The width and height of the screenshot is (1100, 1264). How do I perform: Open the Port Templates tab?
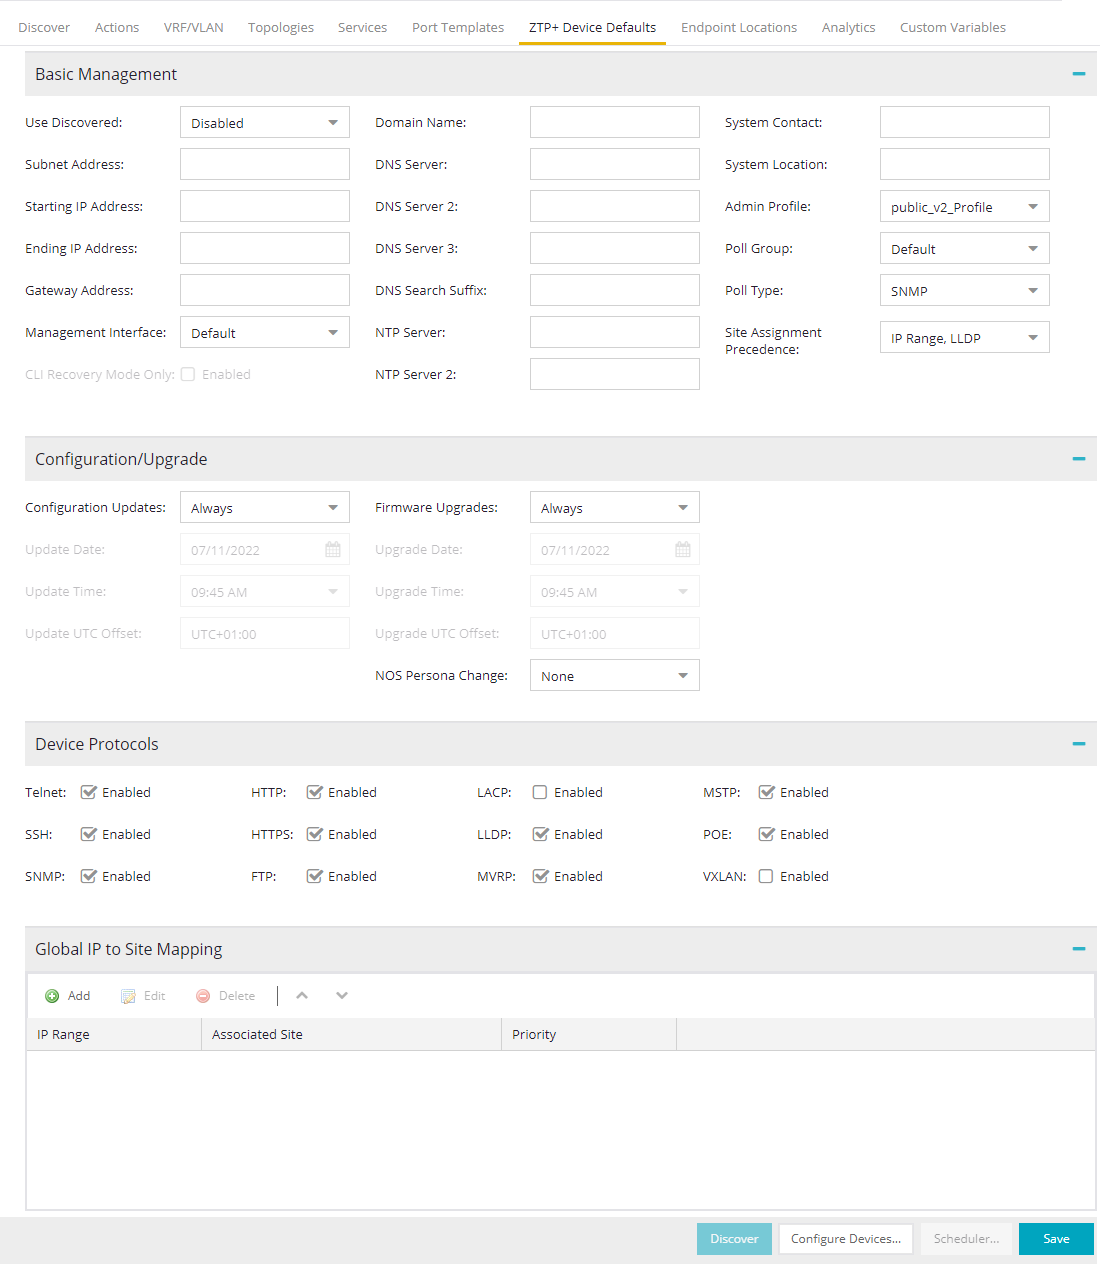click(458, 27)
